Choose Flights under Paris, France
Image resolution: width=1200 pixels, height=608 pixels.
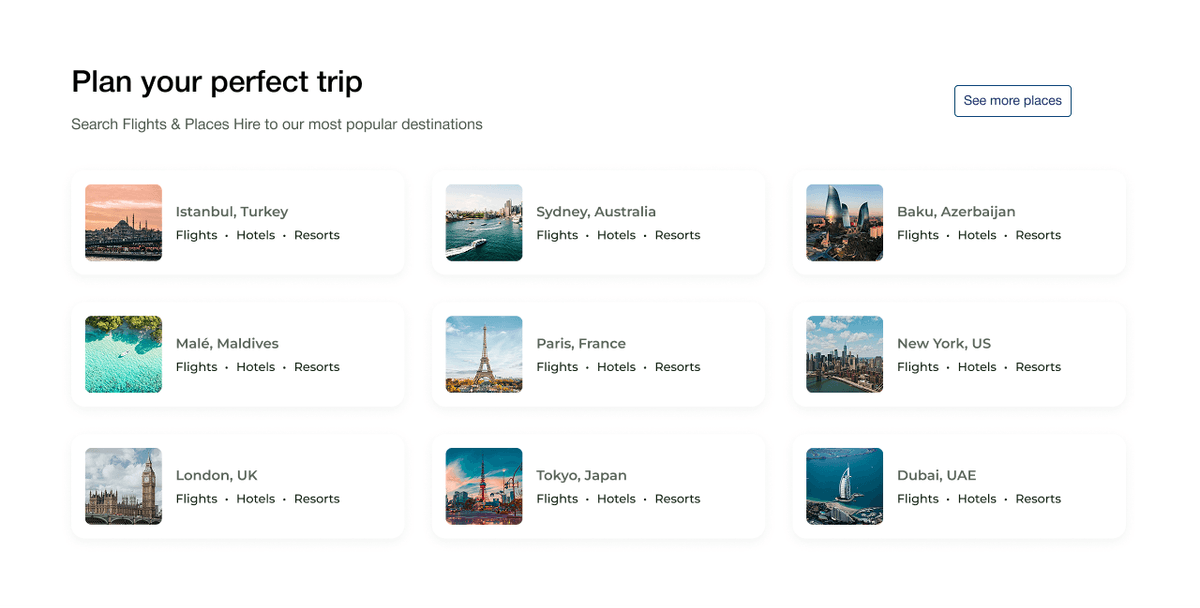(x=557, y=368)
